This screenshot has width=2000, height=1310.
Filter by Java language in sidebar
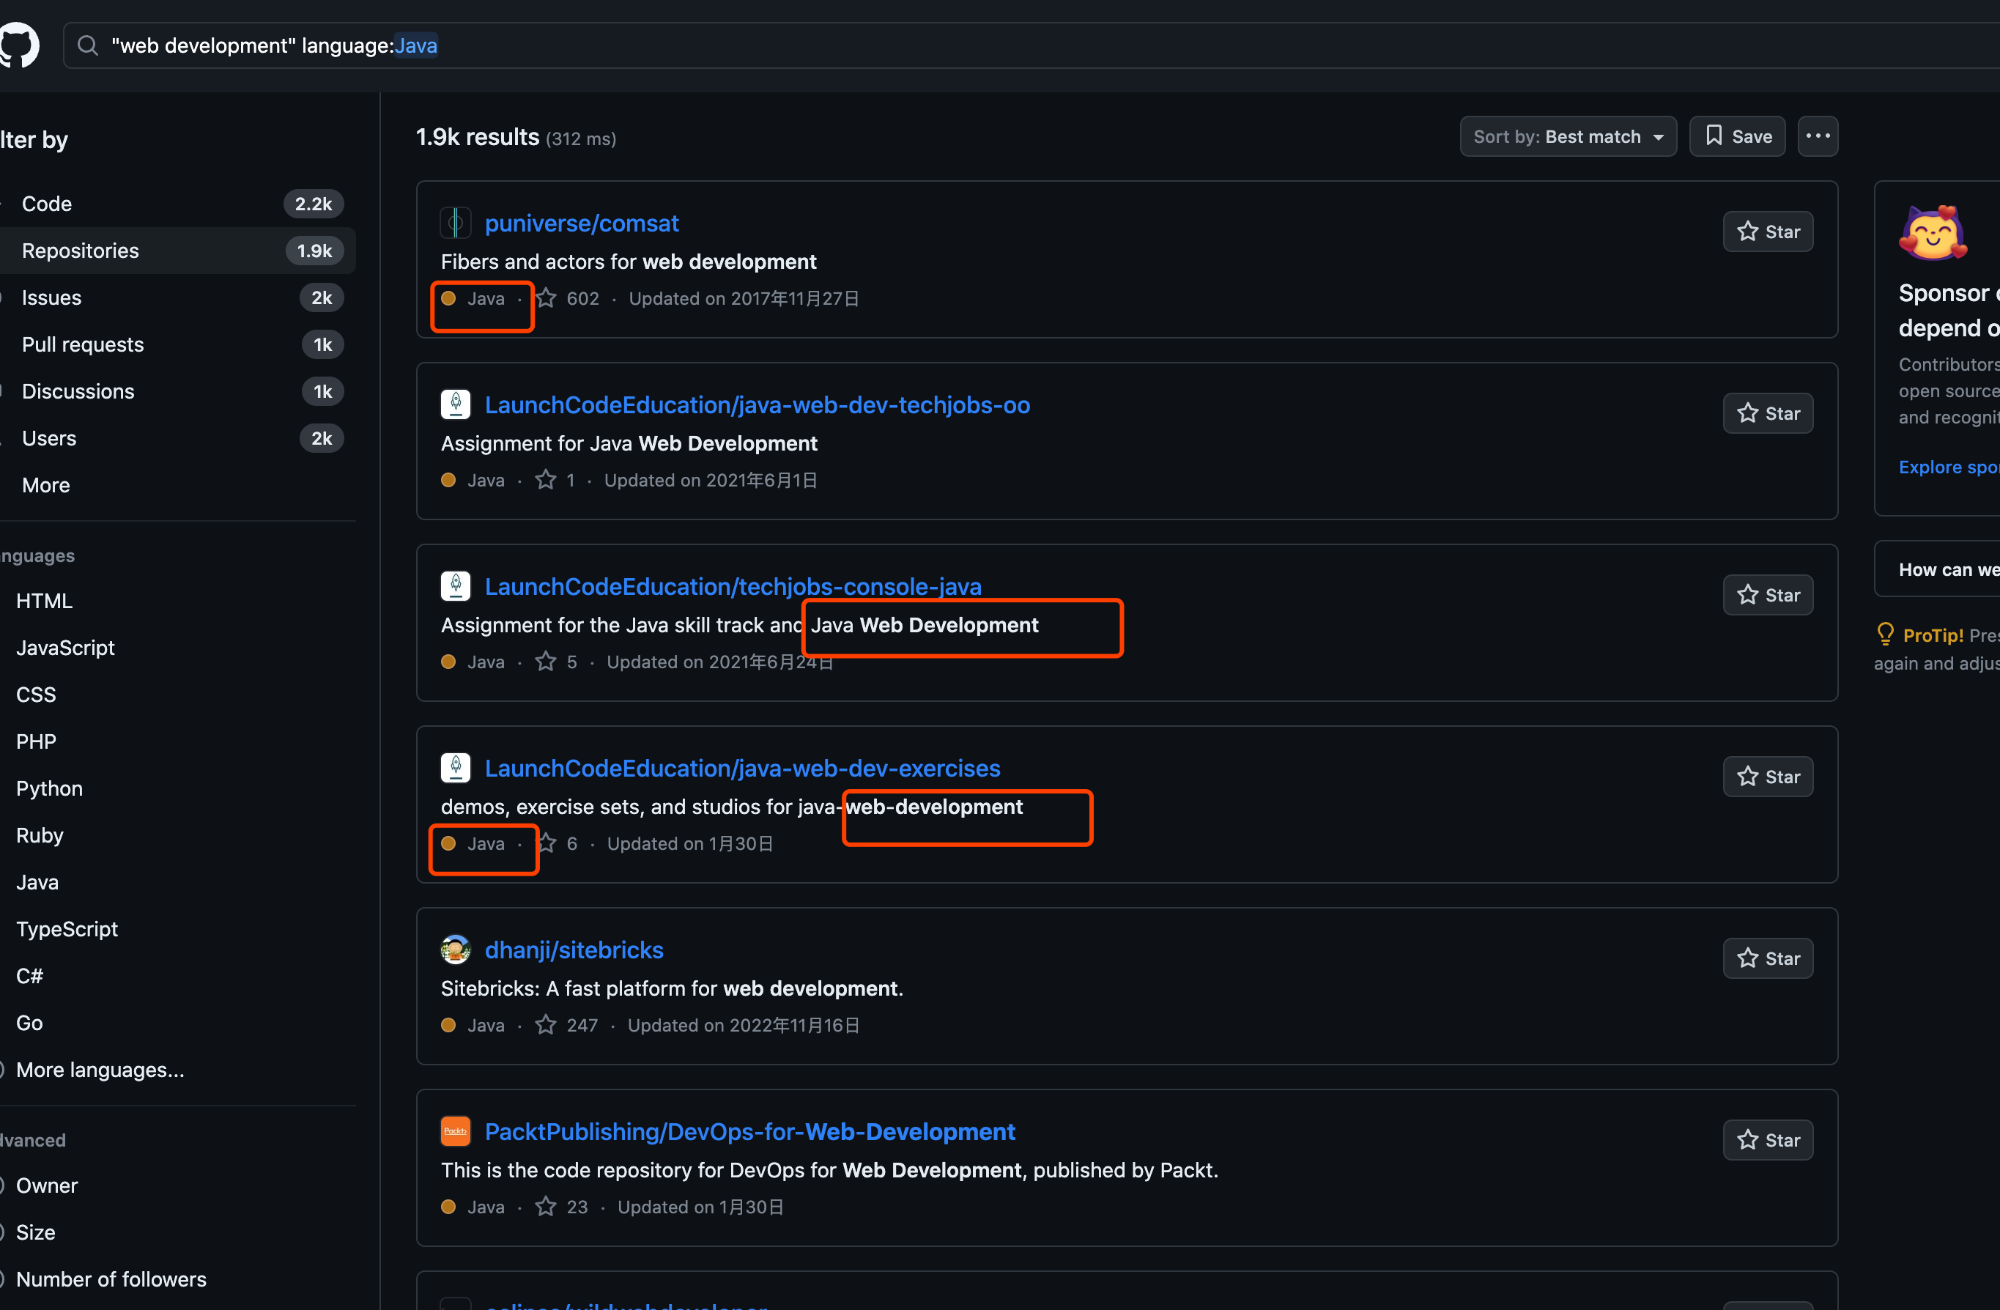37,883
